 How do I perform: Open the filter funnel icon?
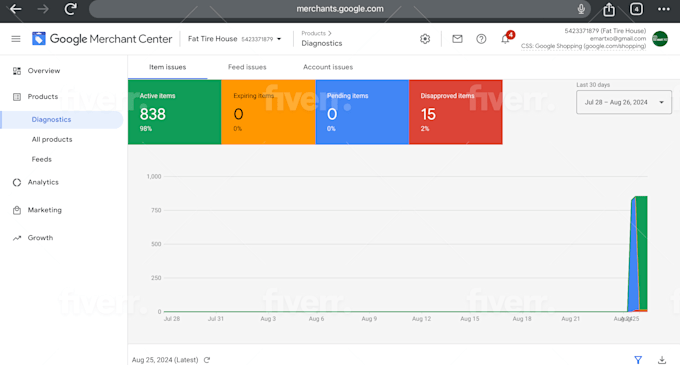coord(638,360)
